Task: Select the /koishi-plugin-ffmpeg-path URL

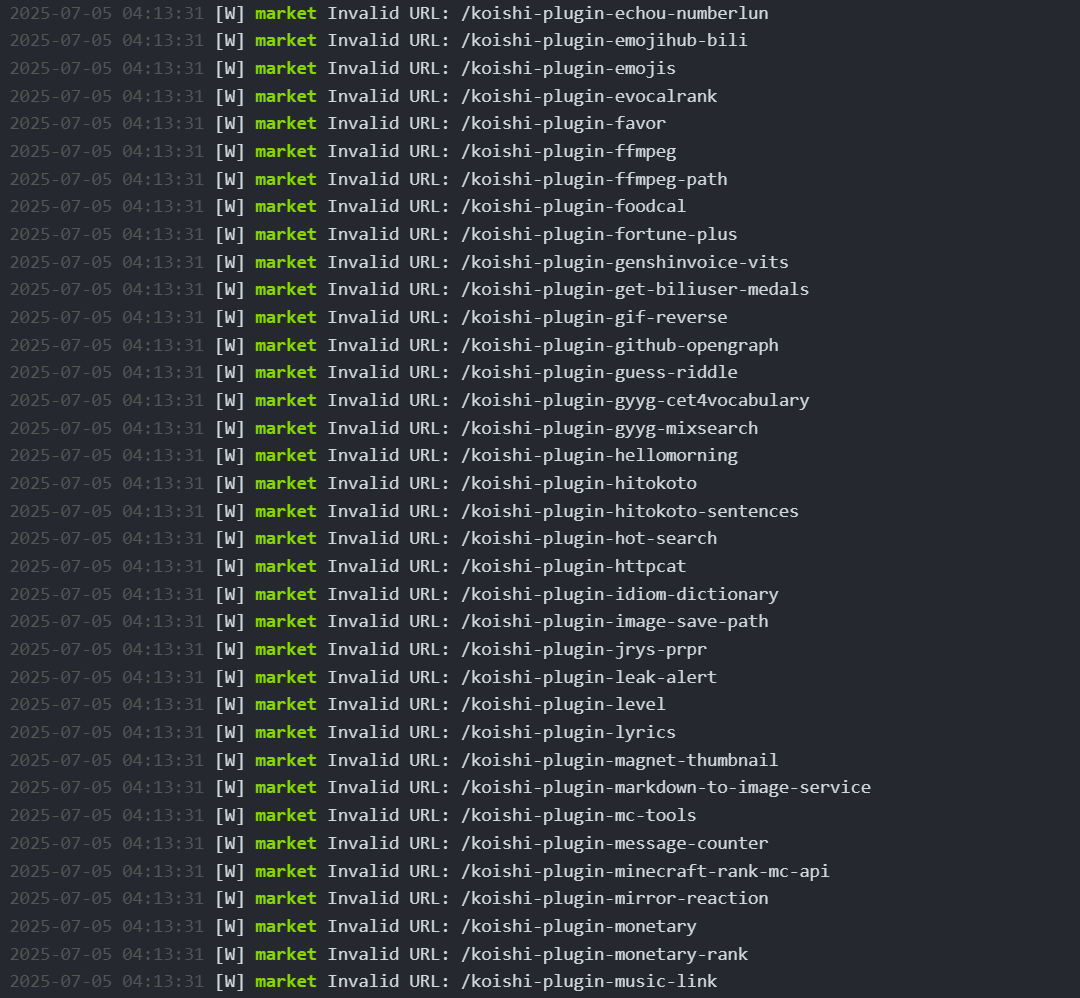Action: (x=594, y=179)
